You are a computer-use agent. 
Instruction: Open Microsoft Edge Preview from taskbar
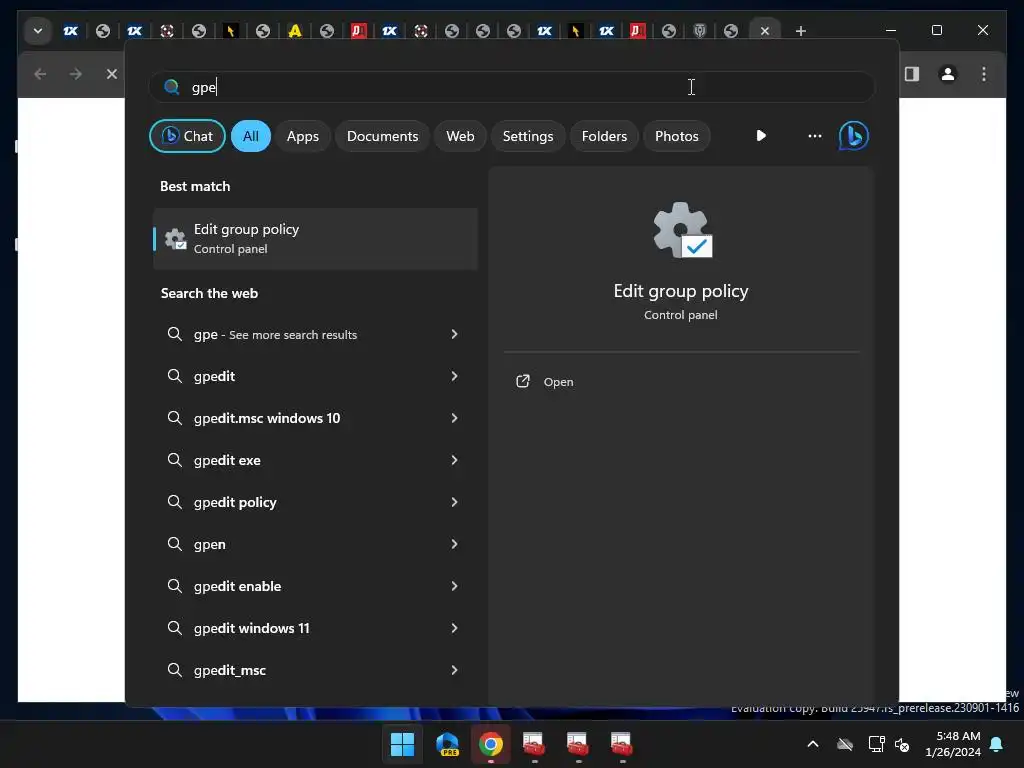point(447,744)
